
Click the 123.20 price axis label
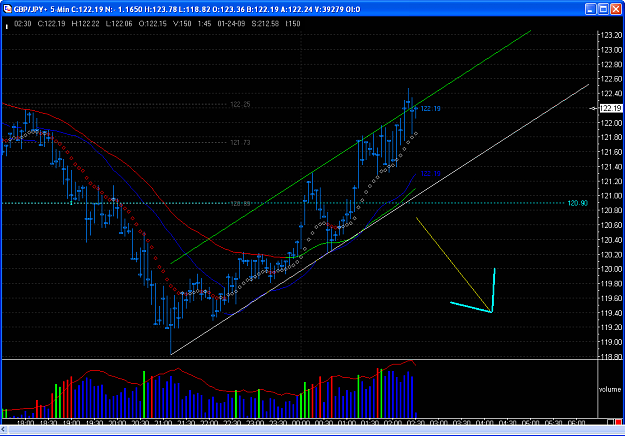611,35
